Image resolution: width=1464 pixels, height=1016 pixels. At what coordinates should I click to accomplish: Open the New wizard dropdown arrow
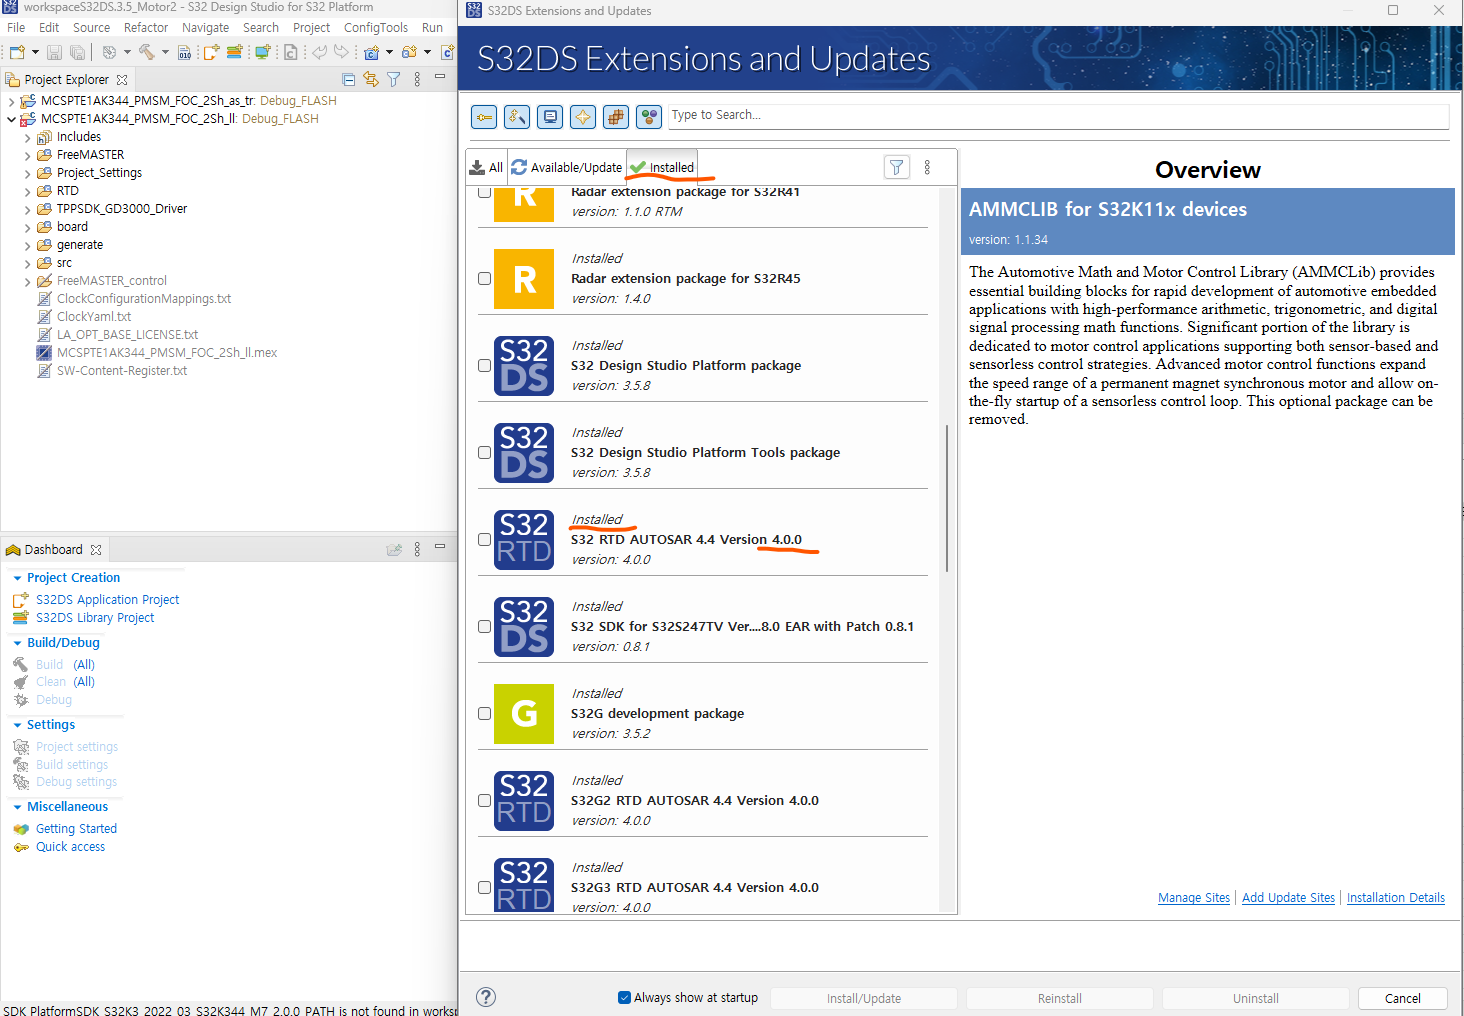[35, 52]
